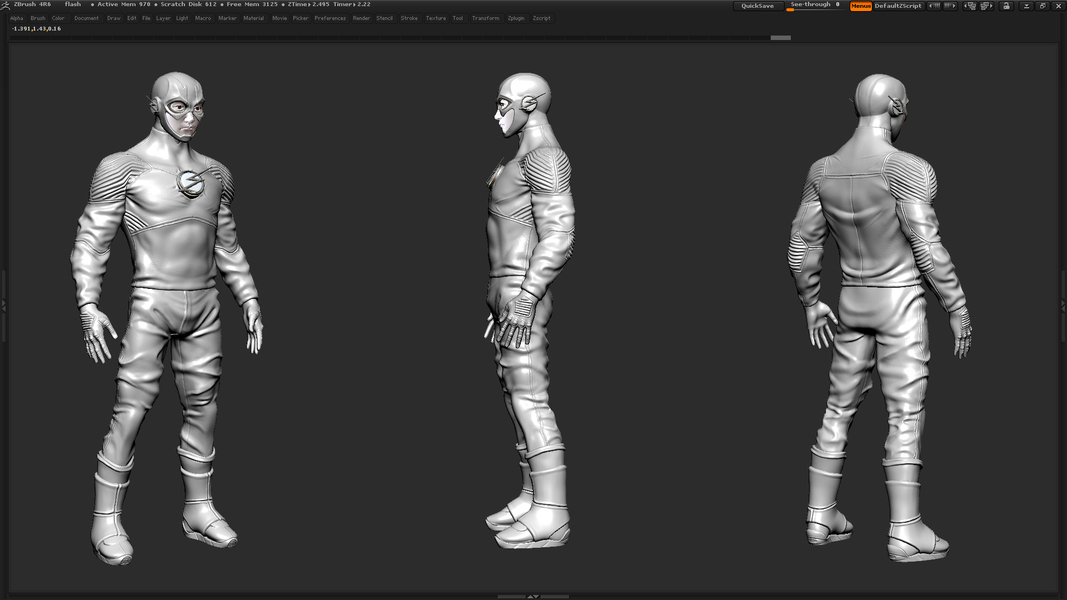The image size is (1067, 600).
Task: Expand the left tray divider
Action: [3, 305]
